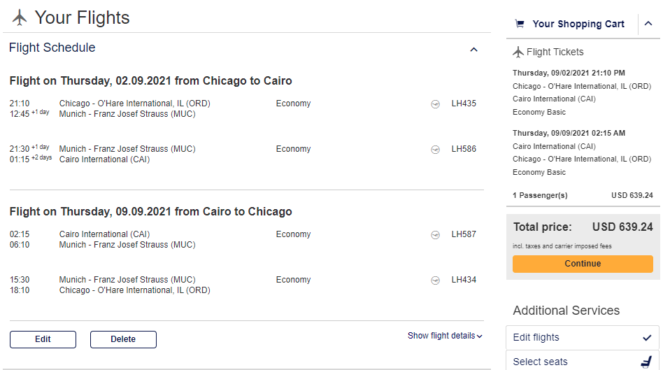The height and width of the screenshot is (370, 670).
Task: Click the checkmark on Edit flights
Action: [x=647, y=338]
